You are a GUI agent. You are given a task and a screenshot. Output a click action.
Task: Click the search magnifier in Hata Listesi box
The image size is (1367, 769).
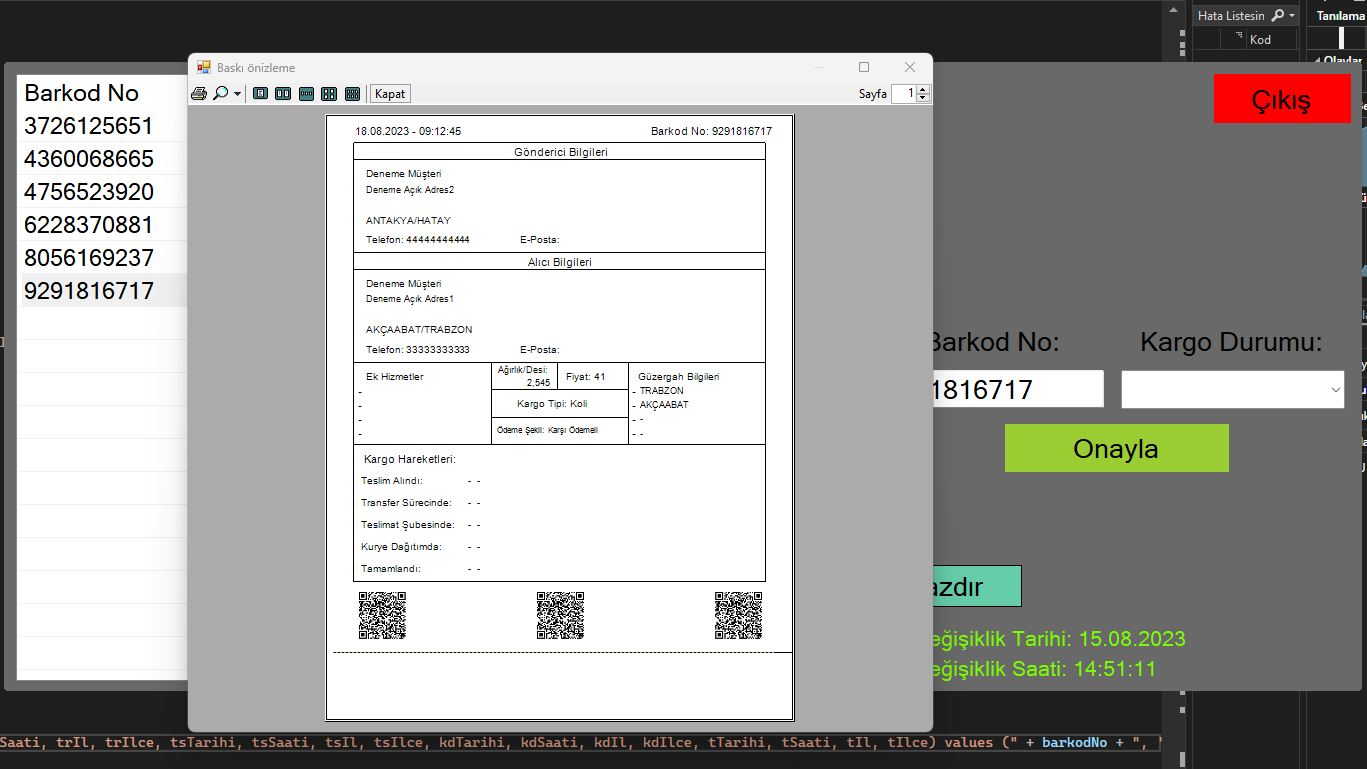(x=1276, y=15)
